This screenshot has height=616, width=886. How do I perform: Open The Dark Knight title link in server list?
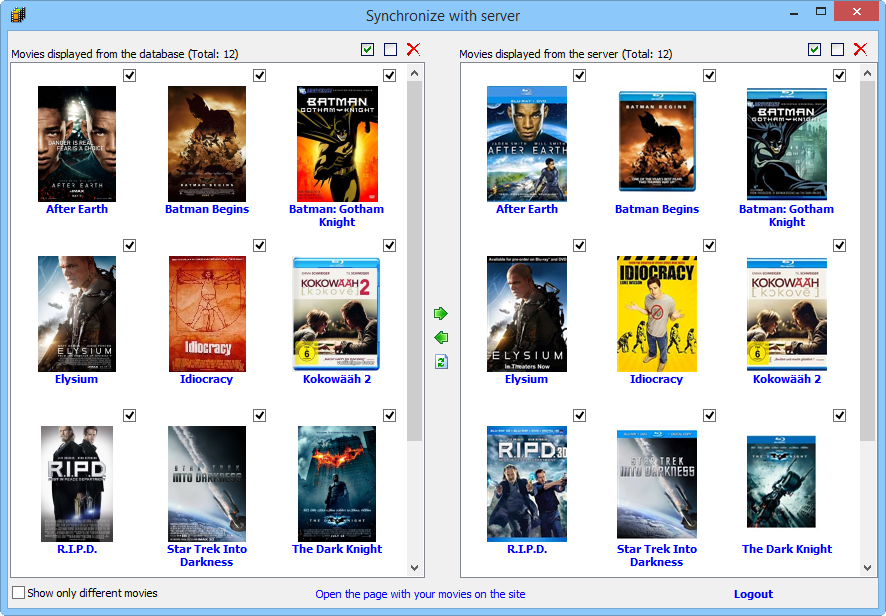tap(787, 549)
